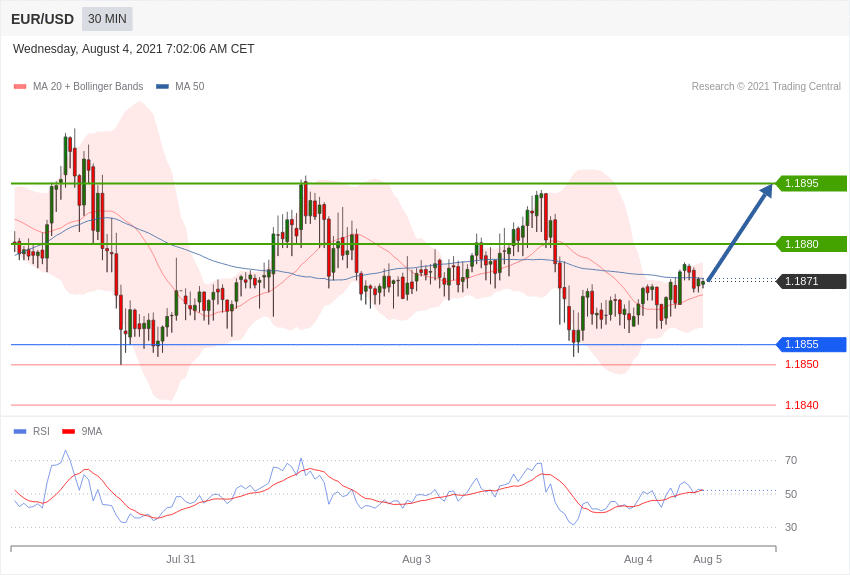The image size is (850, 576).
Task: Click the blue 1.1855 pivot label
Action: (812, 344)
